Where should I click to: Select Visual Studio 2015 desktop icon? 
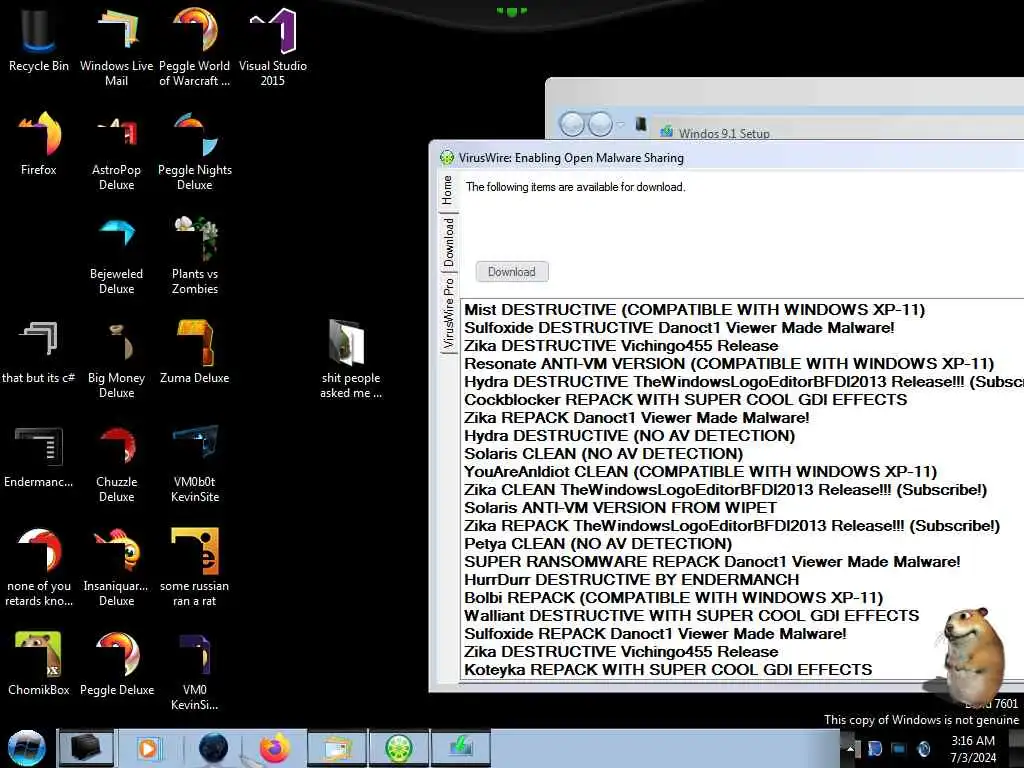(x=272, y=47)
